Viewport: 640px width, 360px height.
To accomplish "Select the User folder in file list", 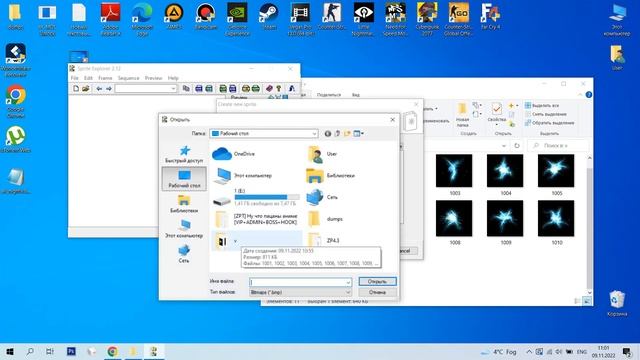I will click(x=322, y=154).
